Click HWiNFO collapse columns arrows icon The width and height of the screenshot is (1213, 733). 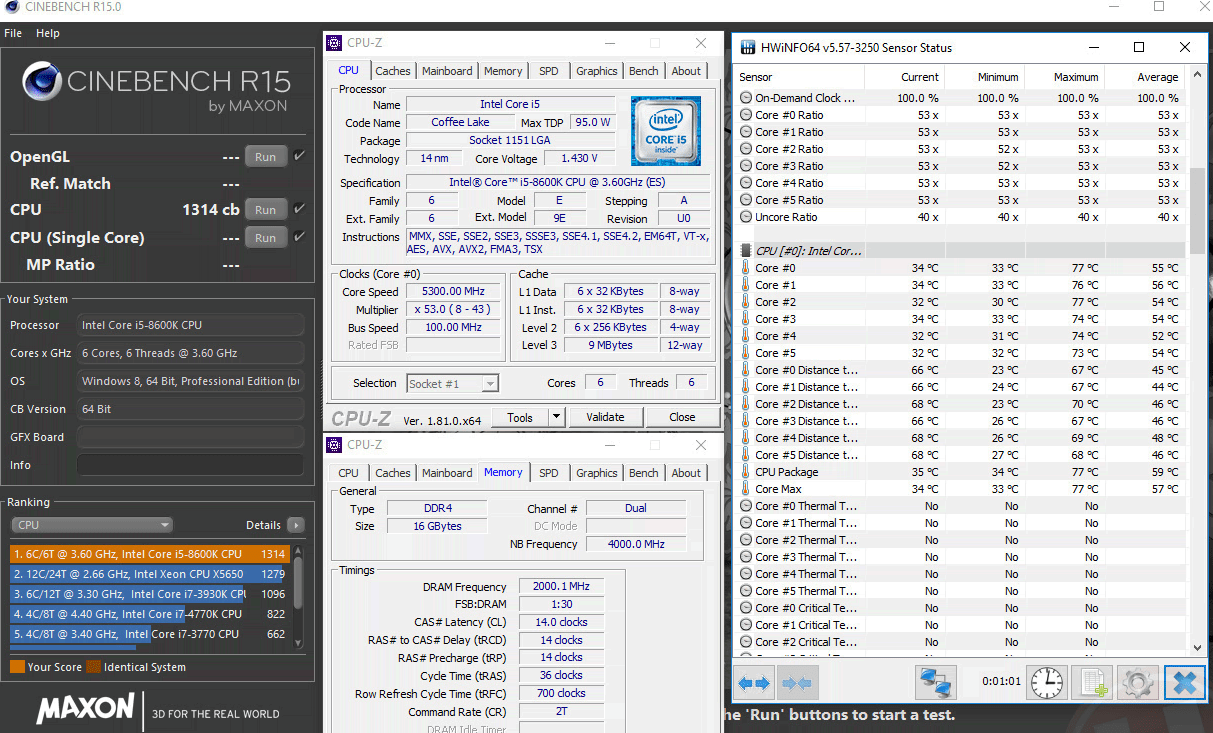click(796, 683)
